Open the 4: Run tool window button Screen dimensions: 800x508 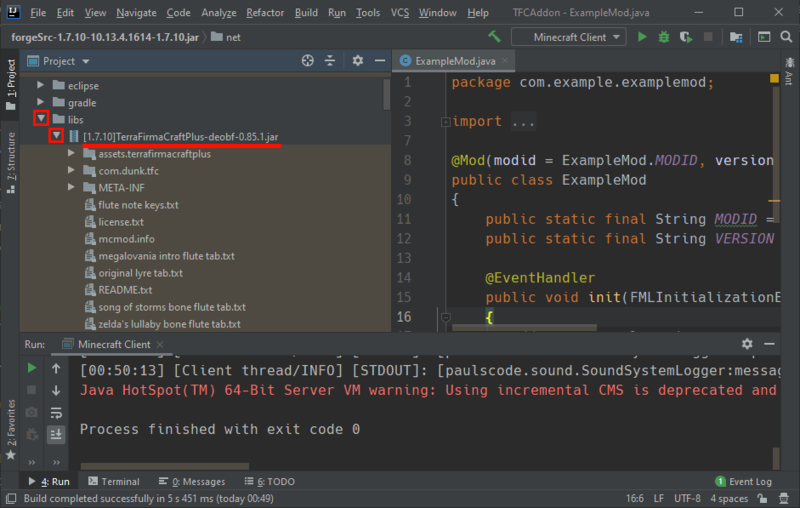coord(49,481)
